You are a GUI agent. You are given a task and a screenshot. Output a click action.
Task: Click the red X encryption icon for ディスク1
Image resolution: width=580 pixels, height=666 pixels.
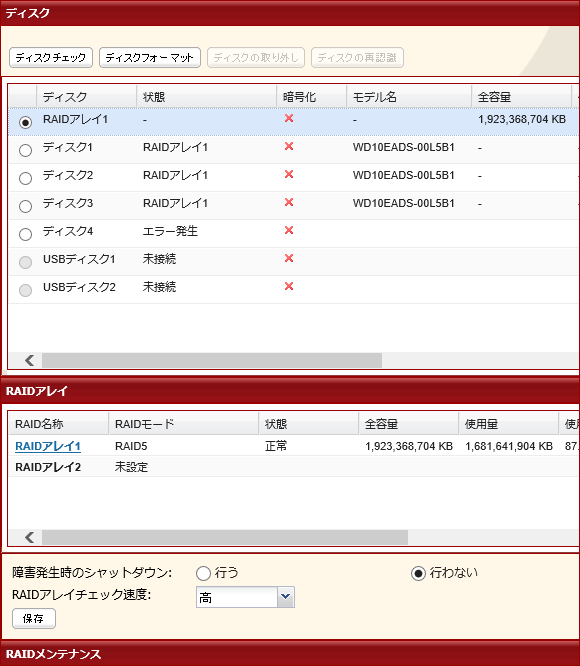point(289,147)
